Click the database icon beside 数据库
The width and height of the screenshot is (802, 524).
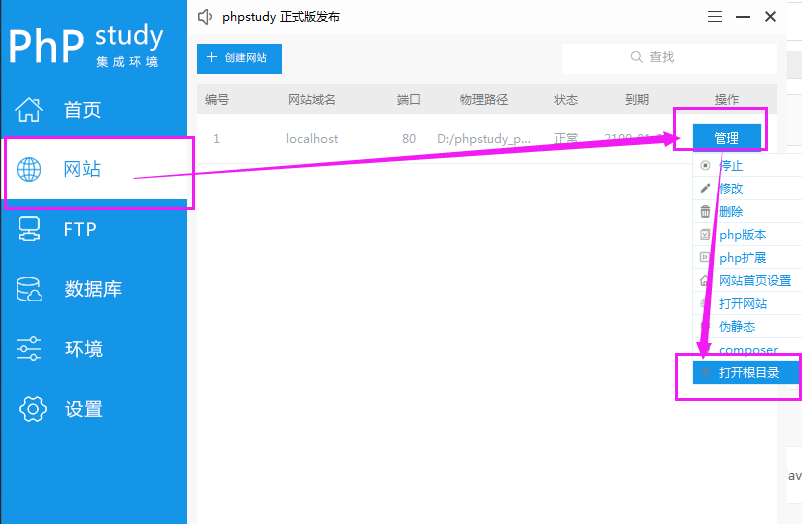[29, 289]
